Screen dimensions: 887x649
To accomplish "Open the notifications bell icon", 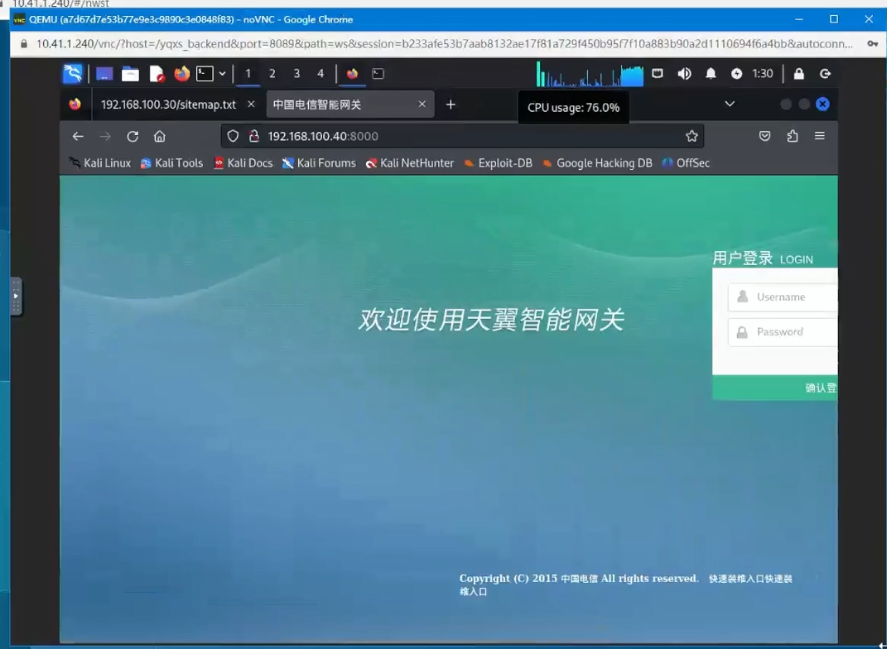I will pos(711,74).
